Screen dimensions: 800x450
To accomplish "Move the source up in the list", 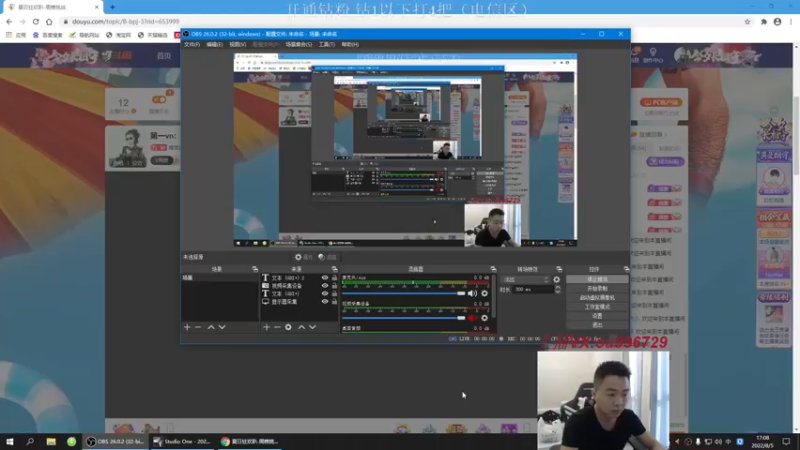I will pyautogui.click(x=302, y=327).
